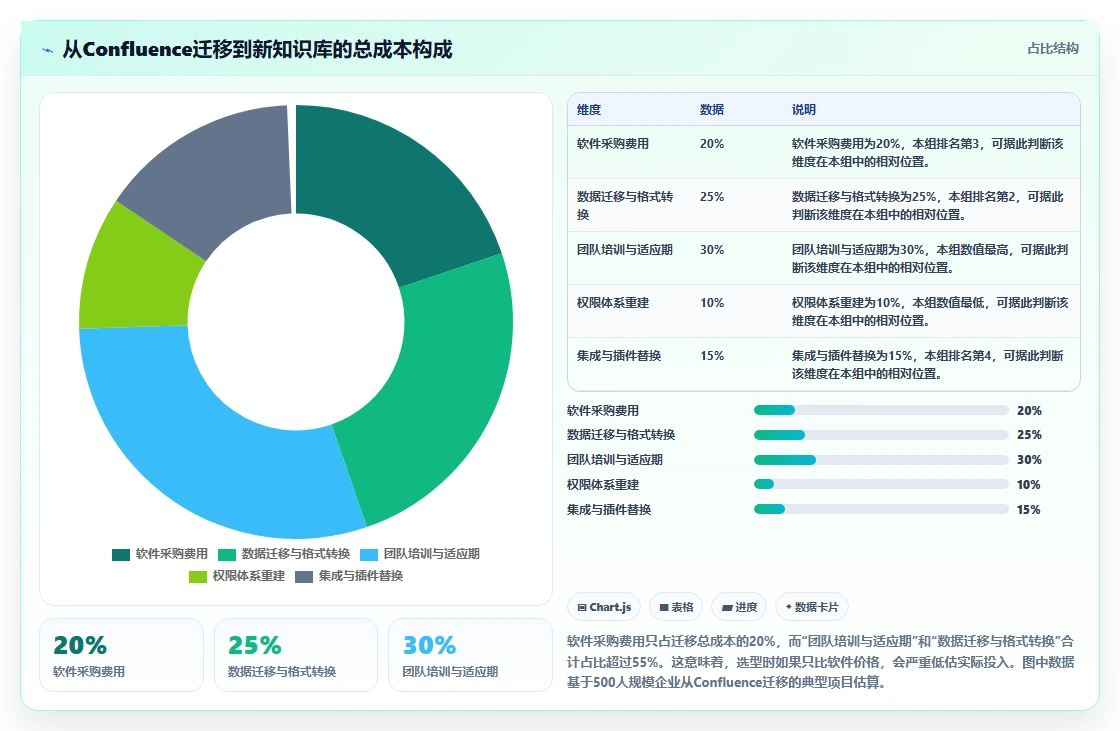Image resolution: width=1120 pixels, height=731 pixels.
Task: Select the 权限体系重建 table row name
Action: click(613, 303)
